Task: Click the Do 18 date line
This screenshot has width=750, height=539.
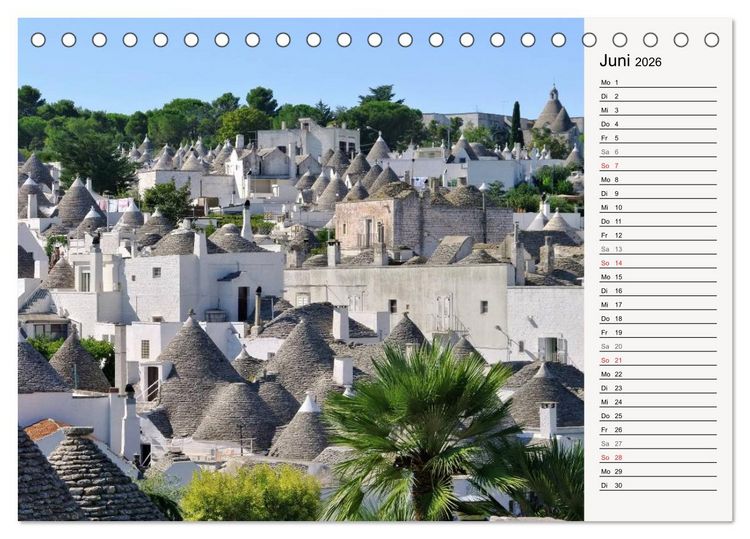Action: click(x=658, y=318)
